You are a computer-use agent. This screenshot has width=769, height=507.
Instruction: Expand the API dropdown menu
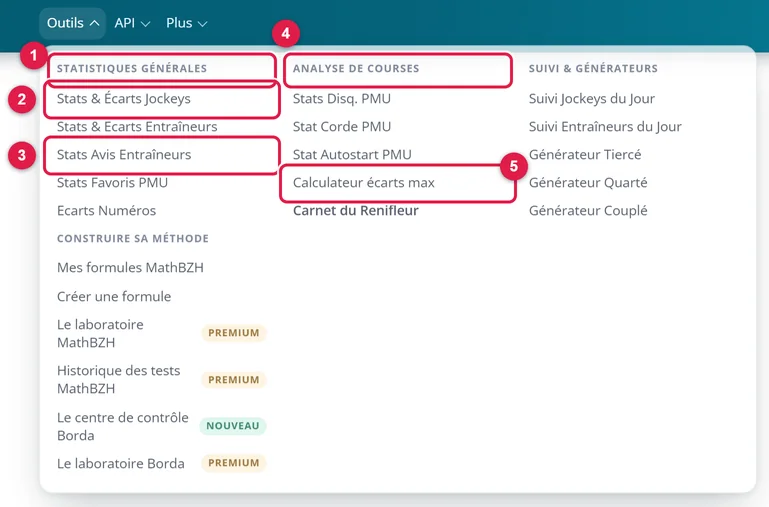[132, 23]
